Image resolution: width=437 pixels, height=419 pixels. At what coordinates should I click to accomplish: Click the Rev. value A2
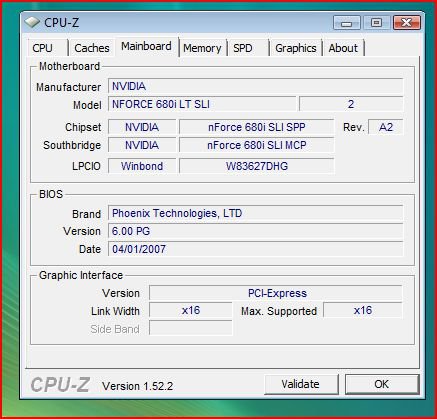386,127
